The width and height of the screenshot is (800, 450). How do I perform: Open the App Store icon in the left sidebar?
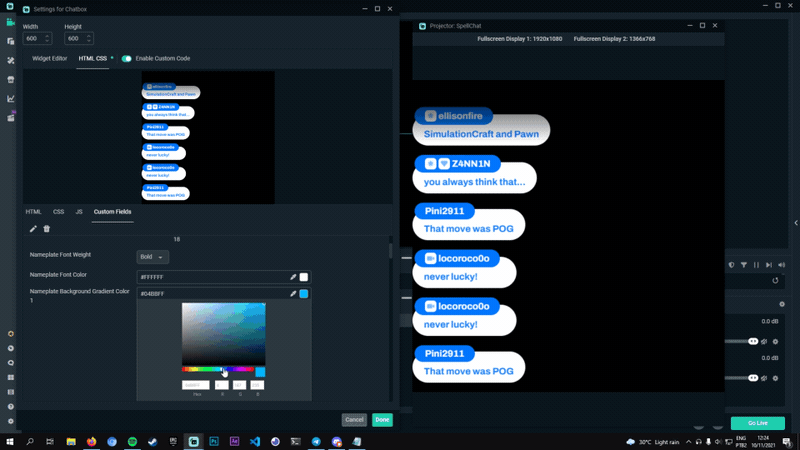click(10, 80)
